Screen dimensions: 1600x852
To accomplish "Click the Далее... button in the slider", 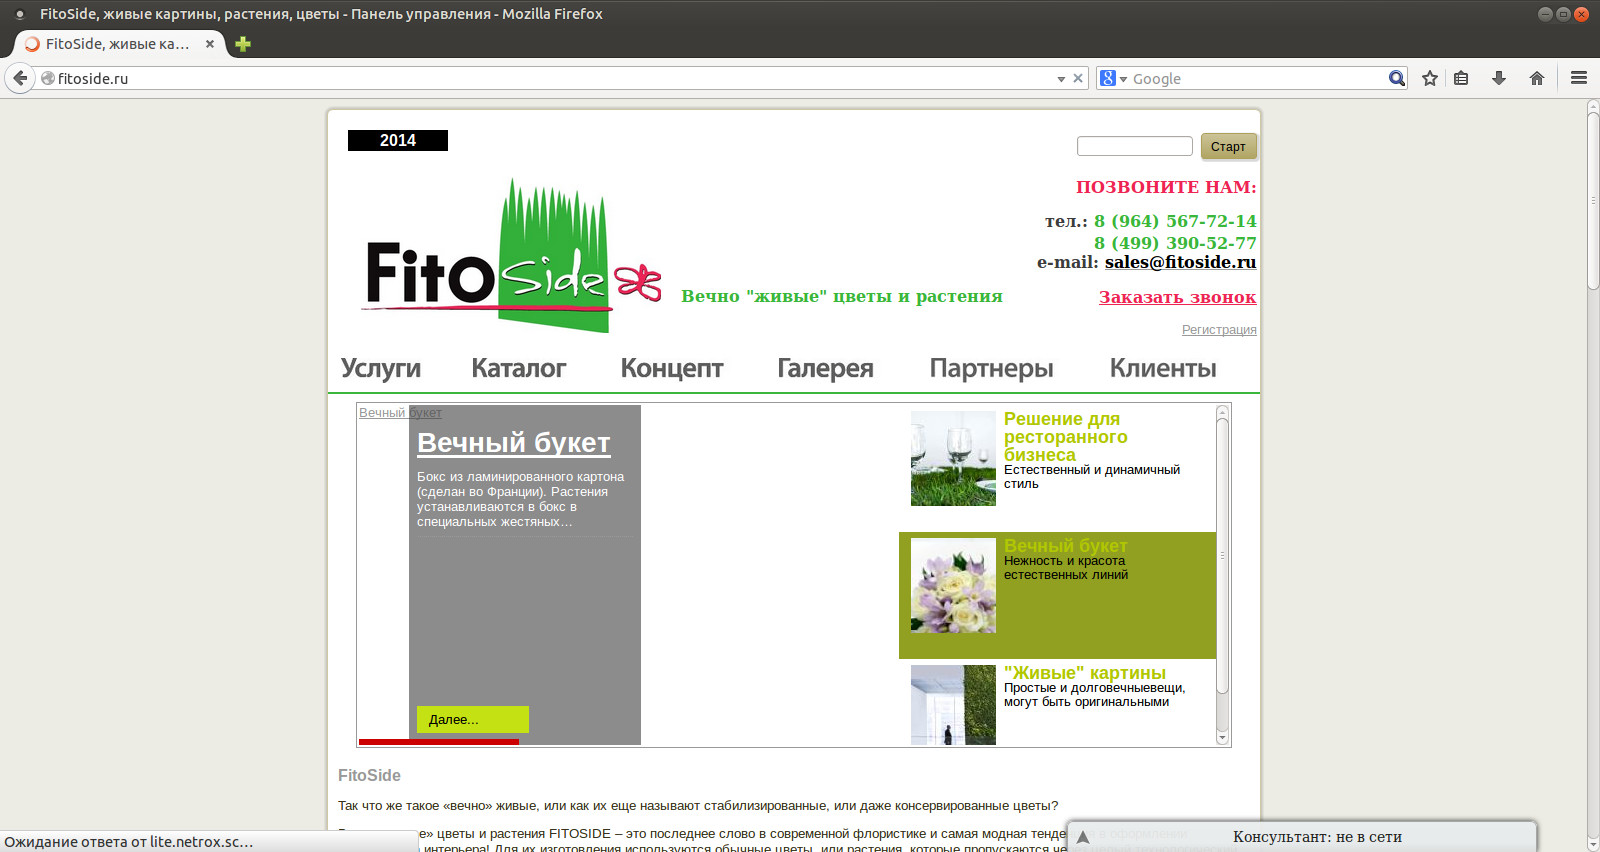I will tap(472, 719).
